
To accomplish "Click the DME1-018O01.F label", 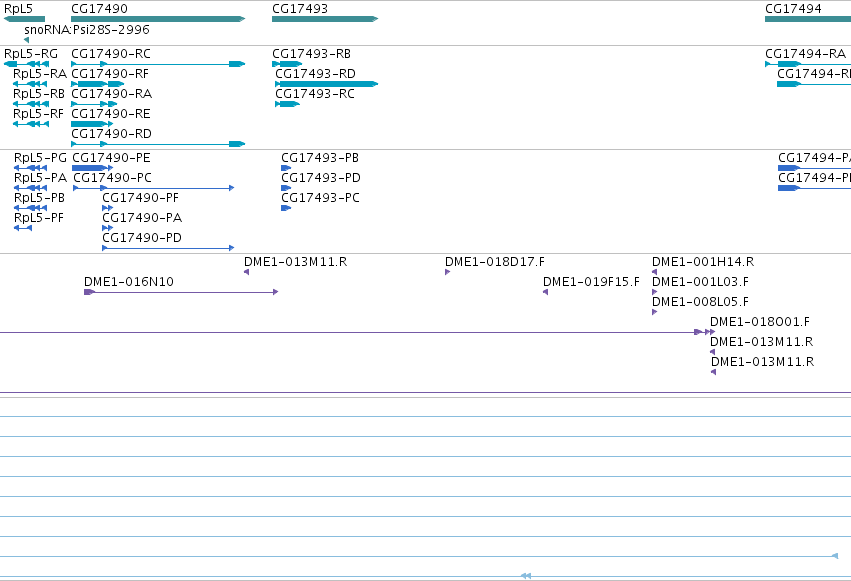I will 760,322.
